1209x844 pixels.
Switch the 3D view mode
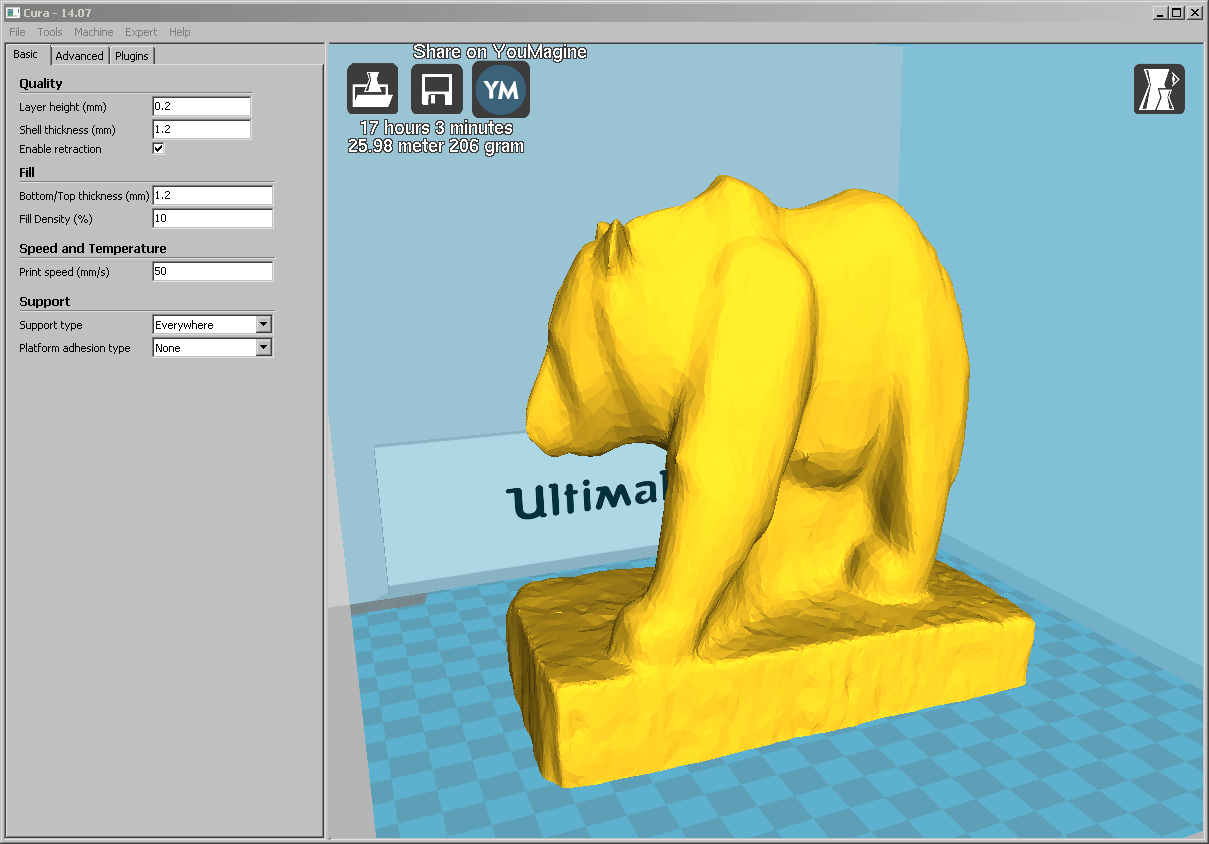[1159, 89]
